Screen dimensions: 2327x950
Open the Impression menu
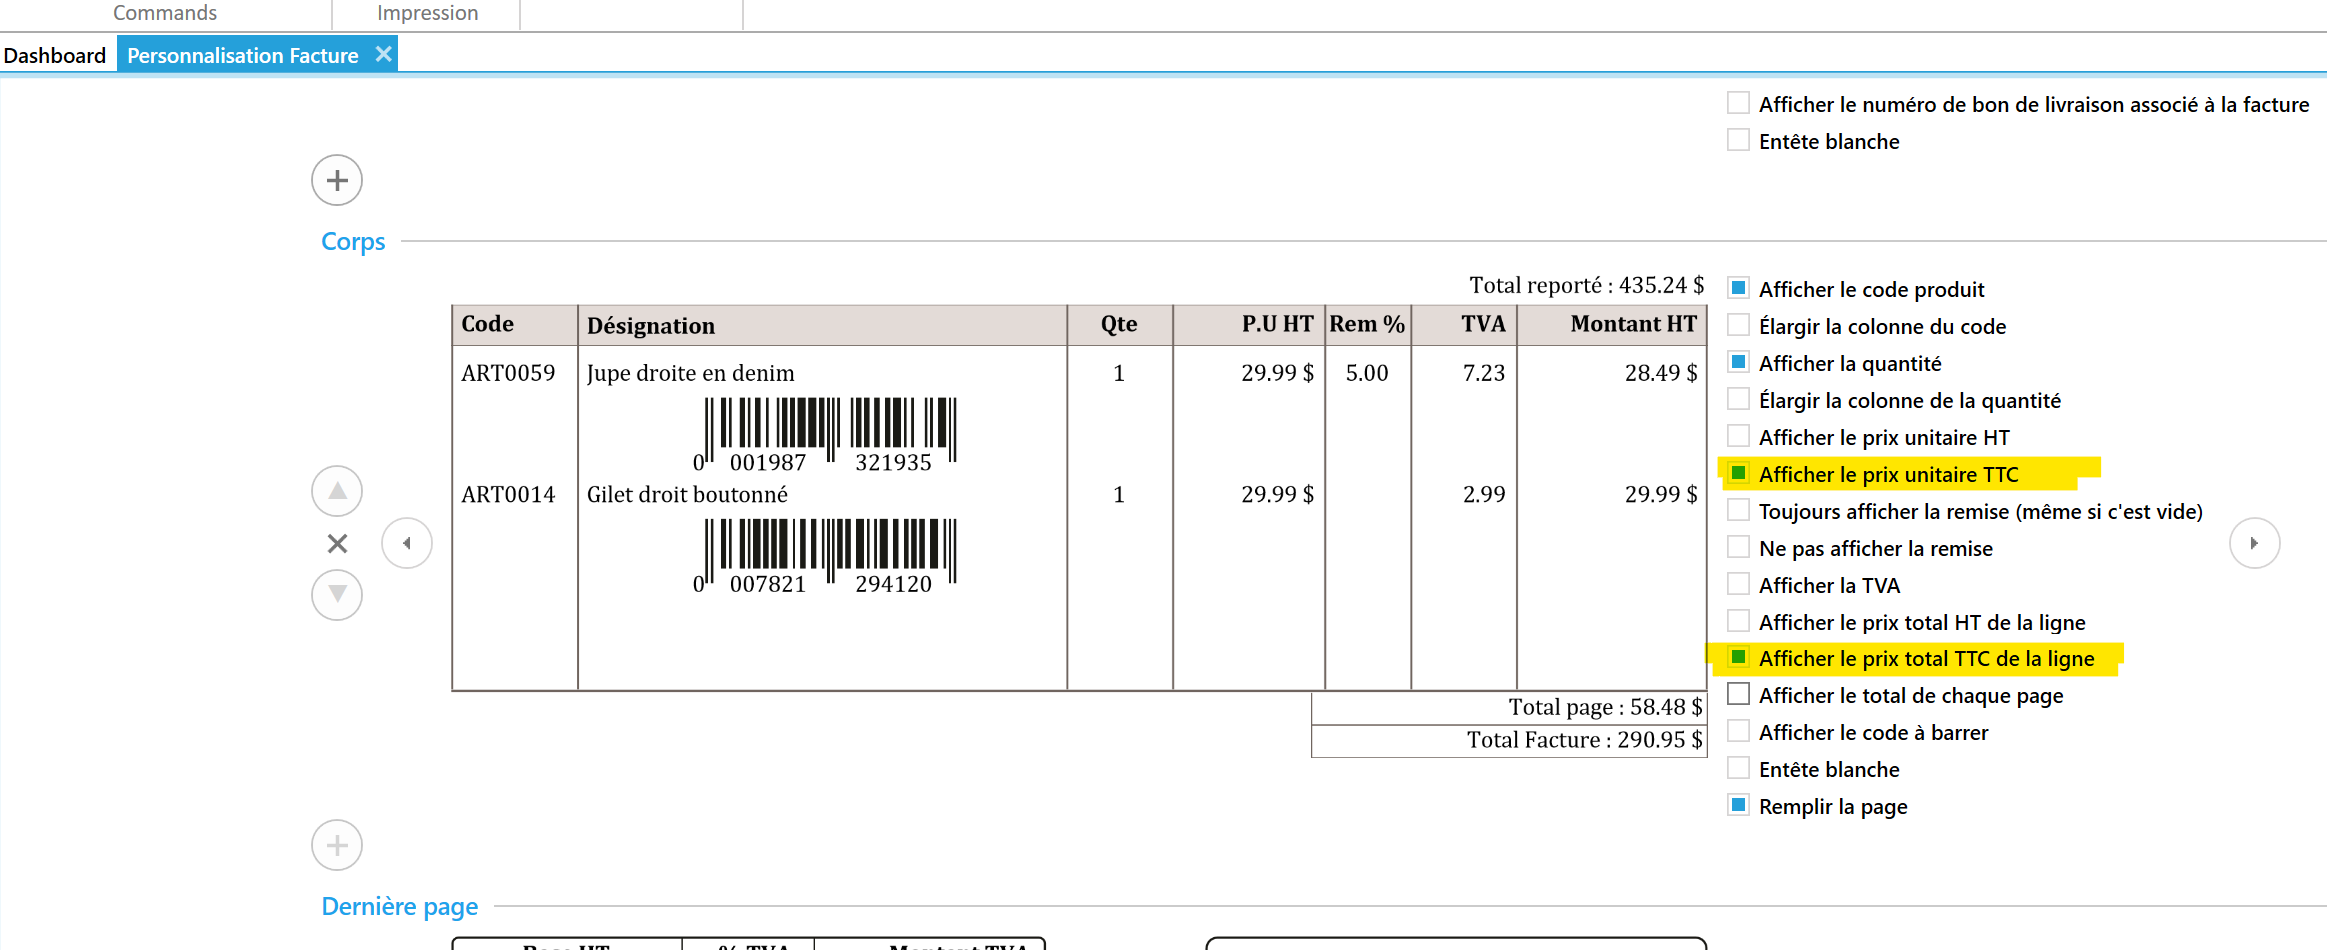pyautogui.click(x=427, y=13)
